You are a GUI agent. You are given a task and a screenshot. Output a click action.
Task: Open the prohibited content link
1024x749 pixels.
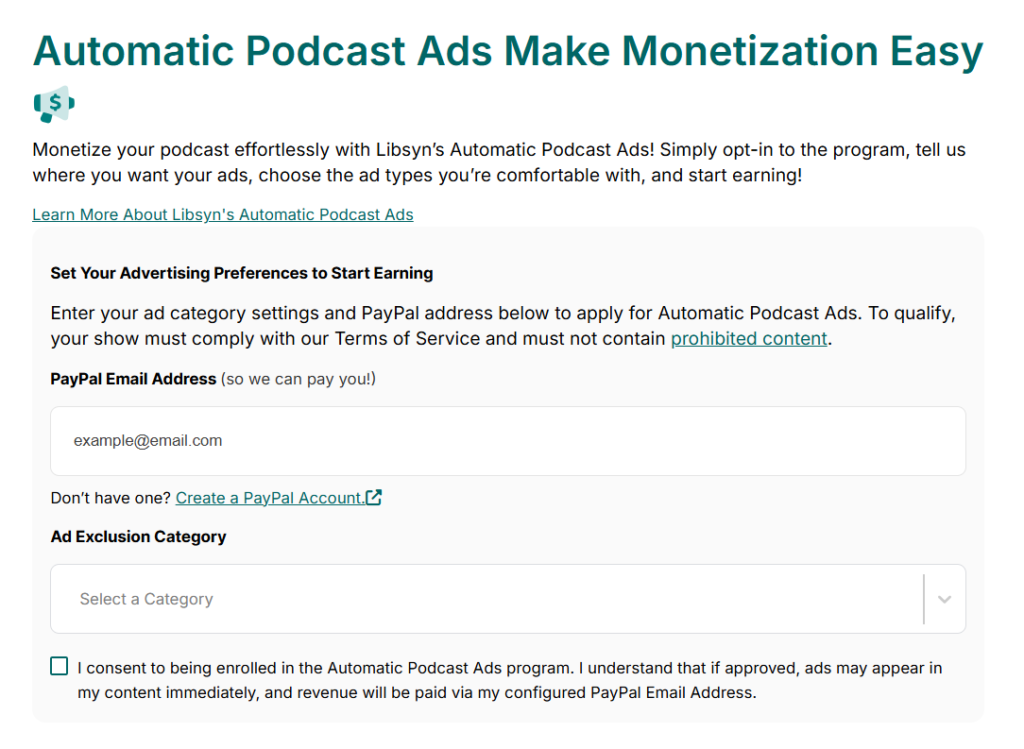click(x=749, y=338)
